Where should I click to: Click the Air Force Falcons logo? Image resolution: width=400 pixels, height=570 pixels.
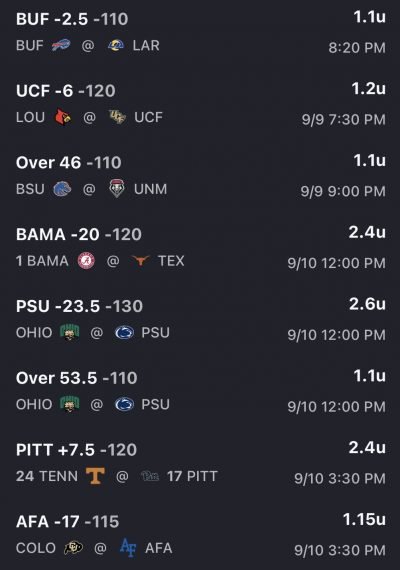(x=128, y=547)
